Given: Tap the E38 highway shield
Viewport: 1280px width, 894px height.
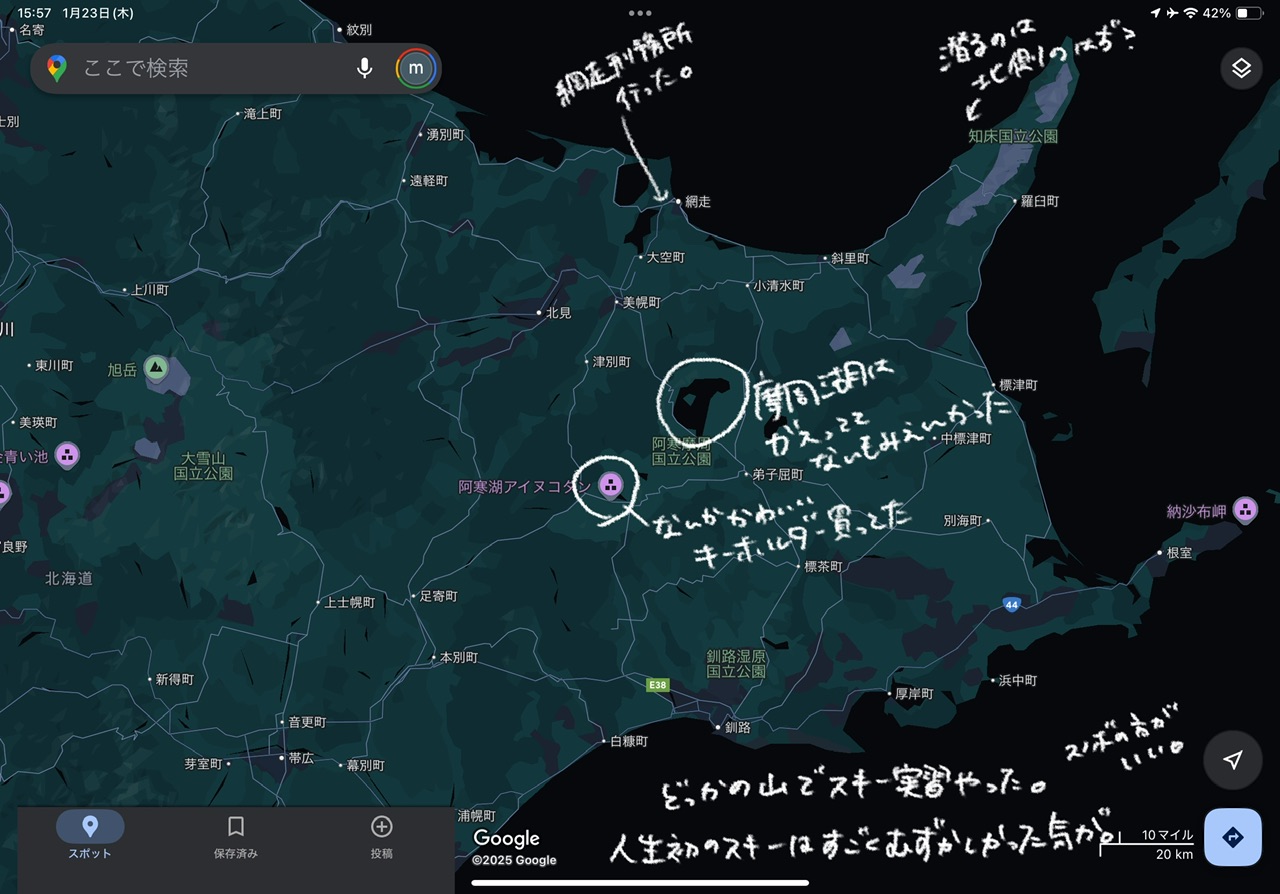Looking at the screenshot, I should click(x=657, y=685).
